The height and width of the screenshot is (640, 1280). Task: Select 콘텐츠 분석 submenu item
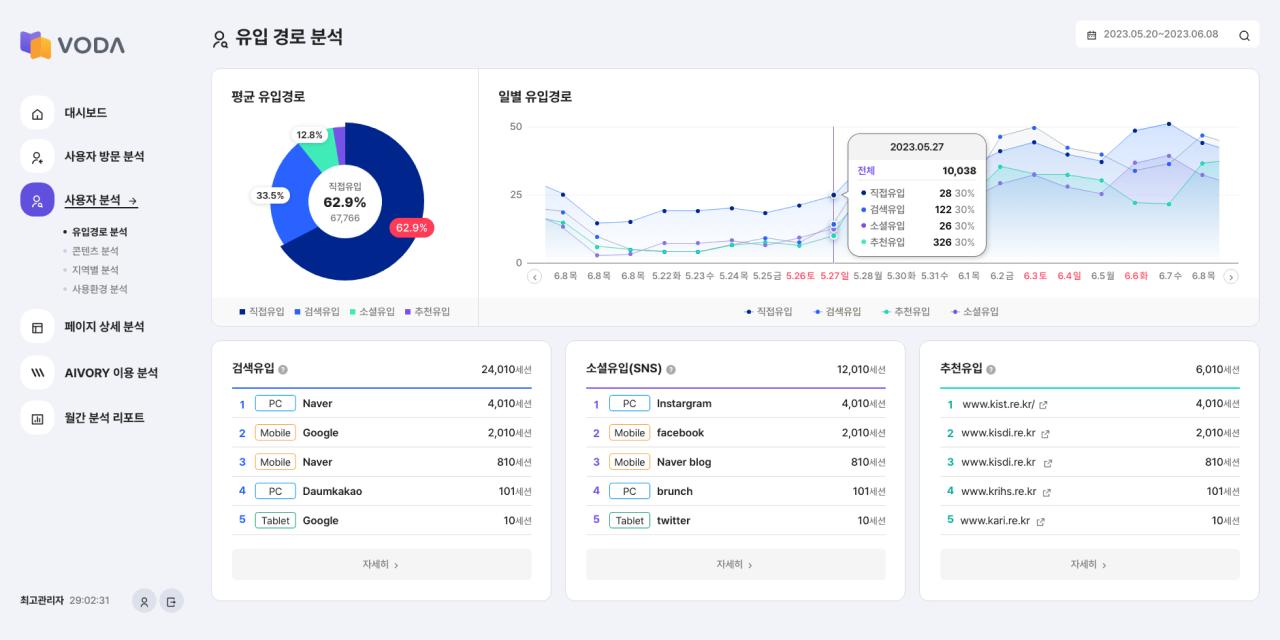[95, 251]
